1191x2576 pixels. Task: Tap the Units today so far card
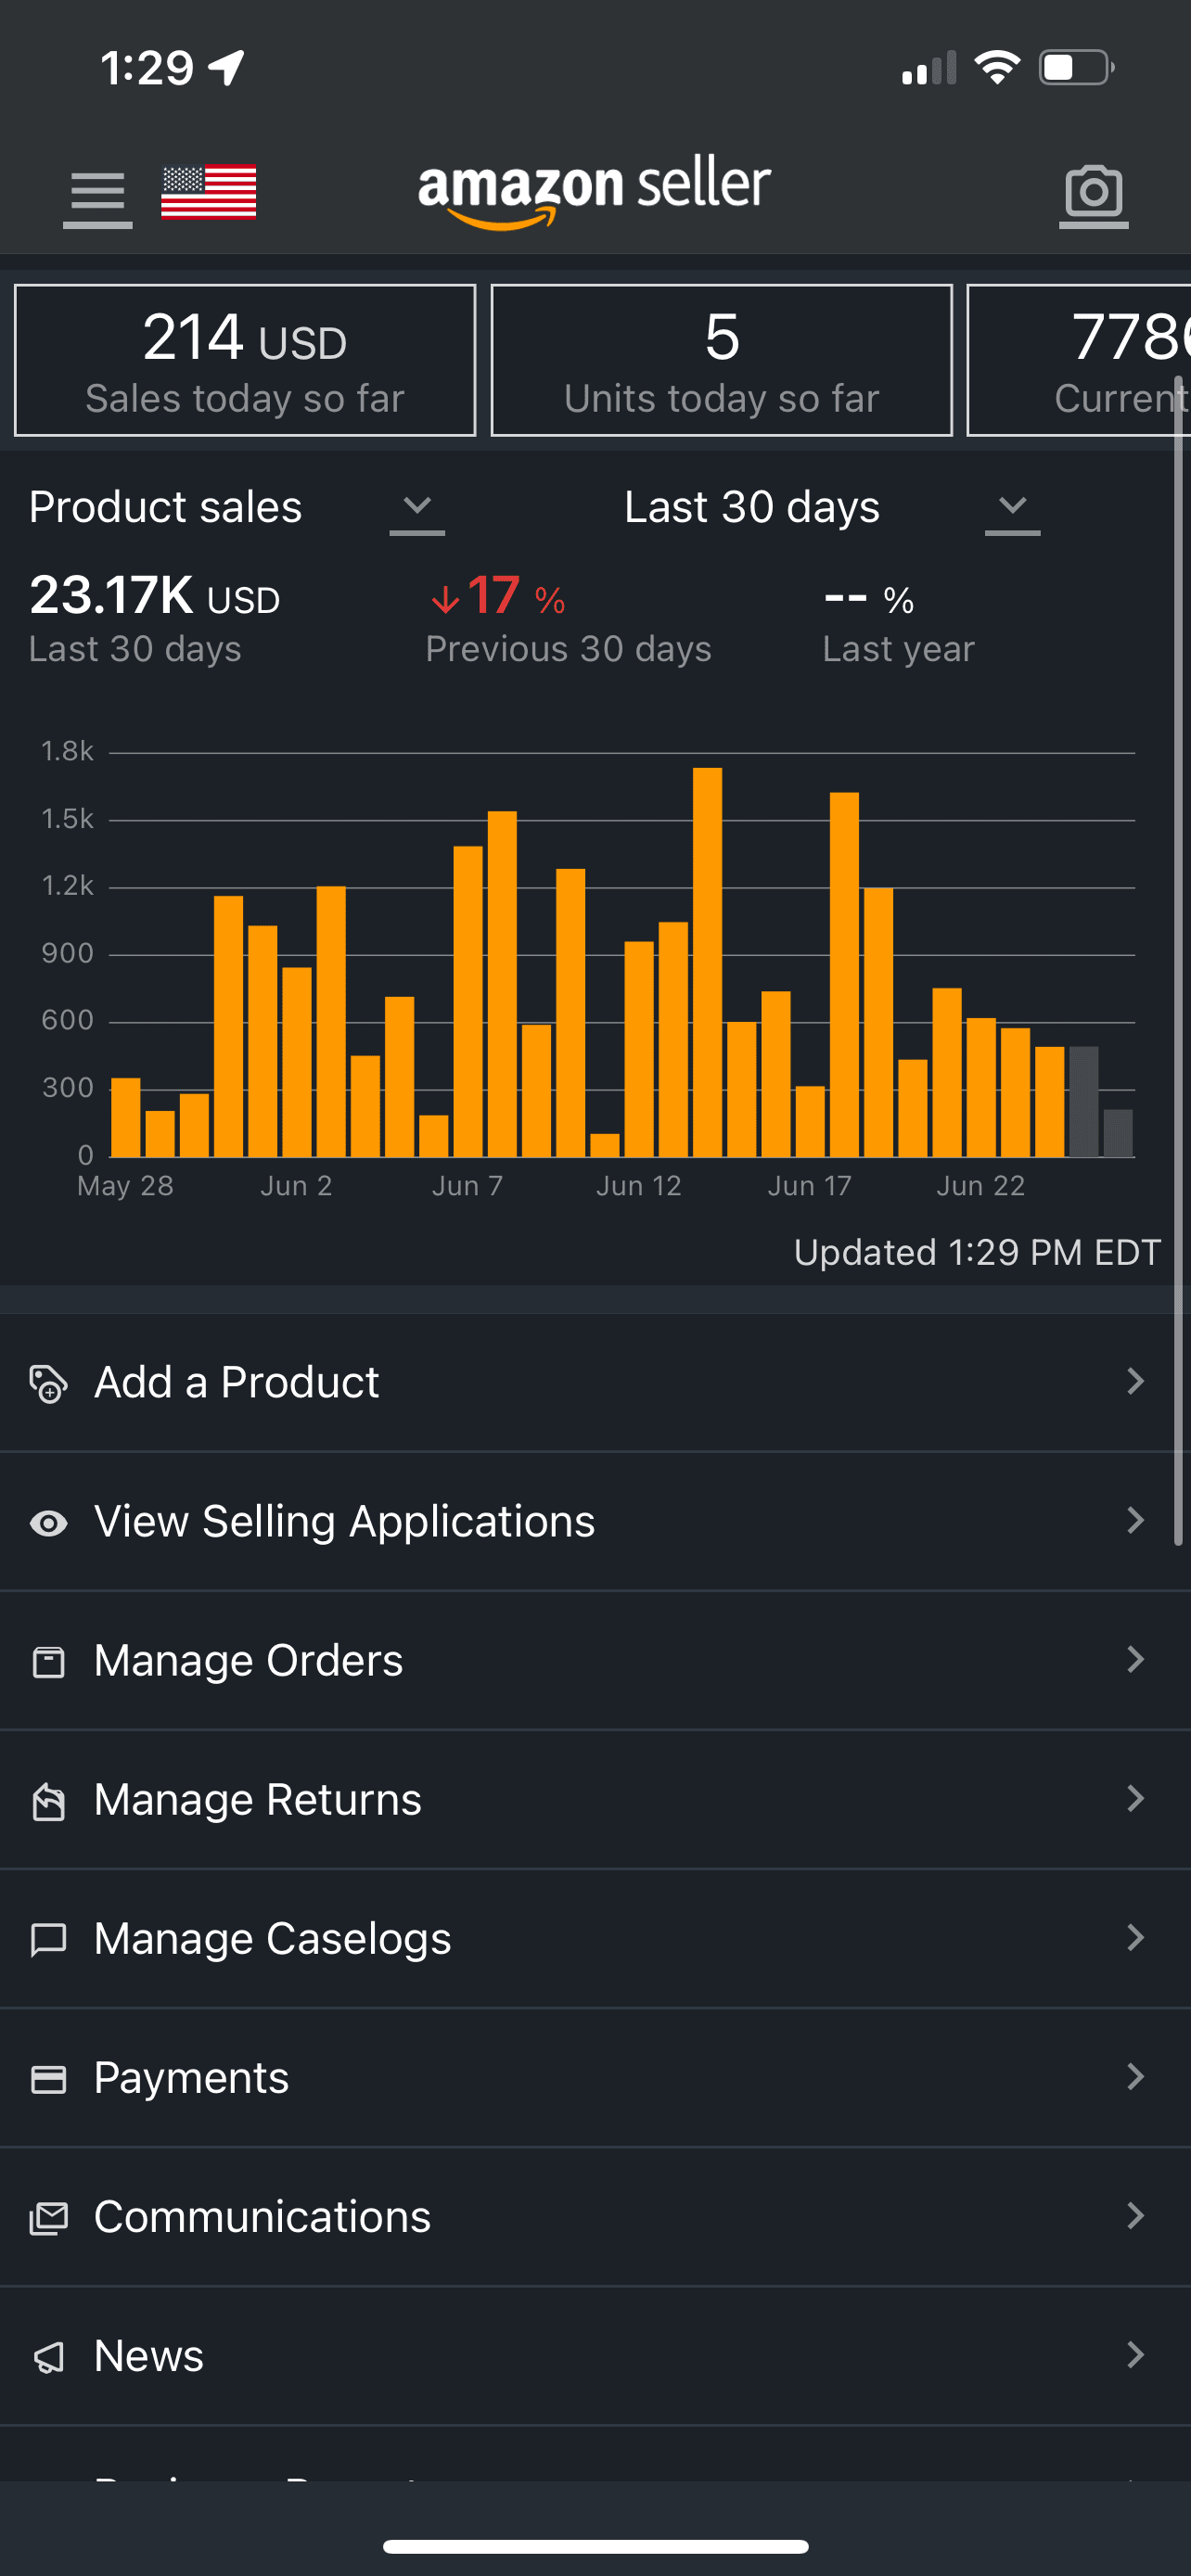(721, 361)
